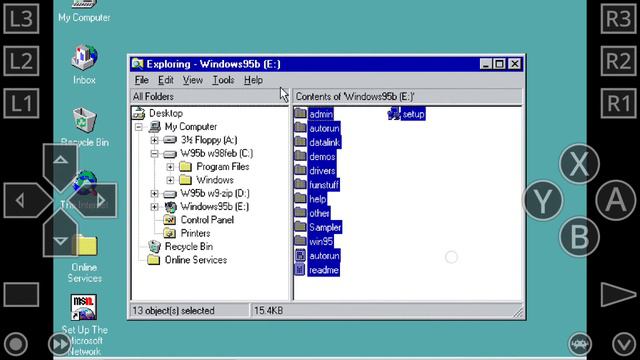Tap the D-pad up arrow
This screenshot has height=360, width=640.
60,167
